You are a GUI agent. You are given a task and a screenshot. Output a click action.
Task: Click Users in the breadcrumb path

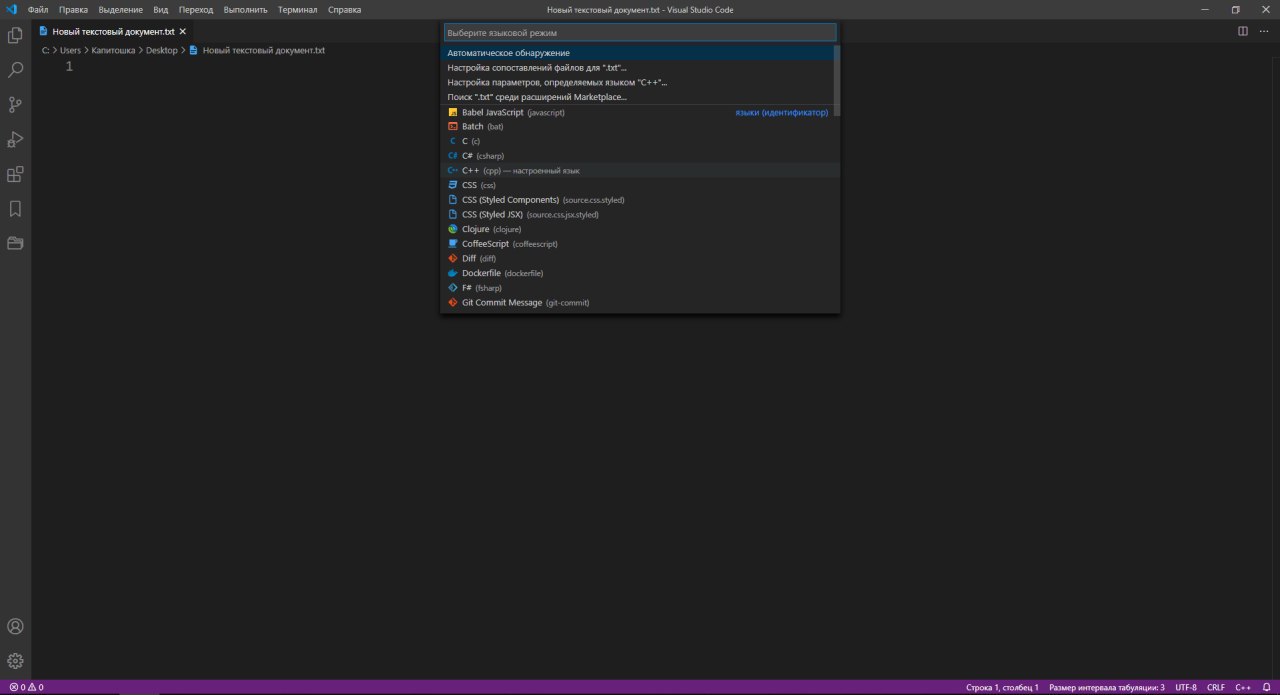70,50
